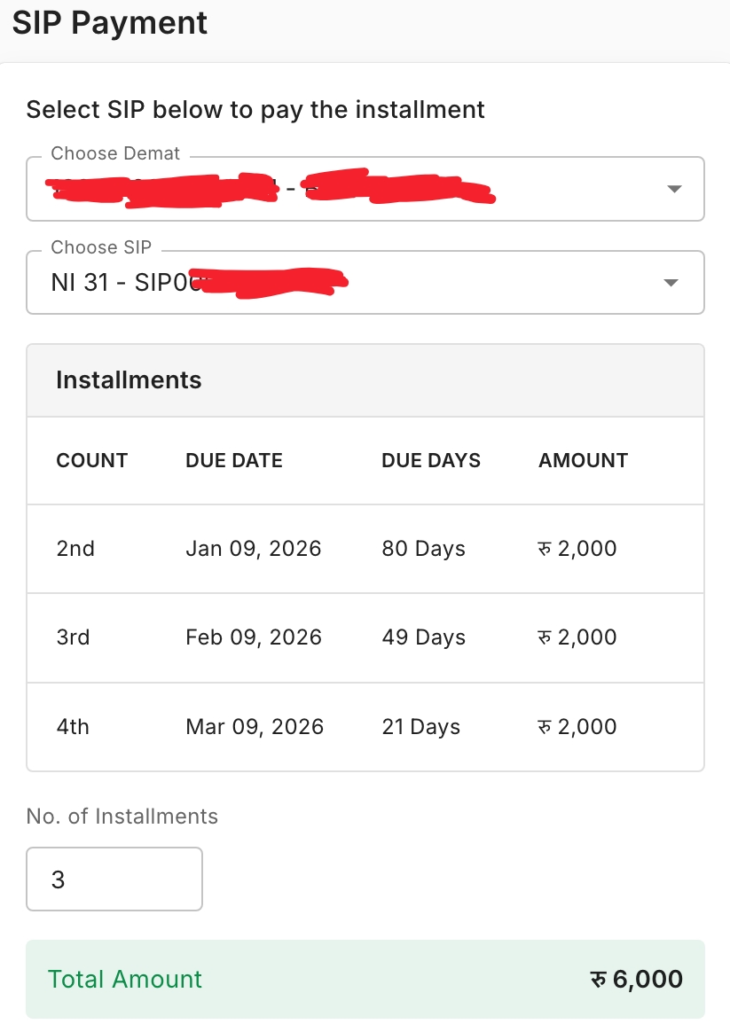Click the No. of Installments input box
This screenshot has height=1024, width=730.
[114, 879]
